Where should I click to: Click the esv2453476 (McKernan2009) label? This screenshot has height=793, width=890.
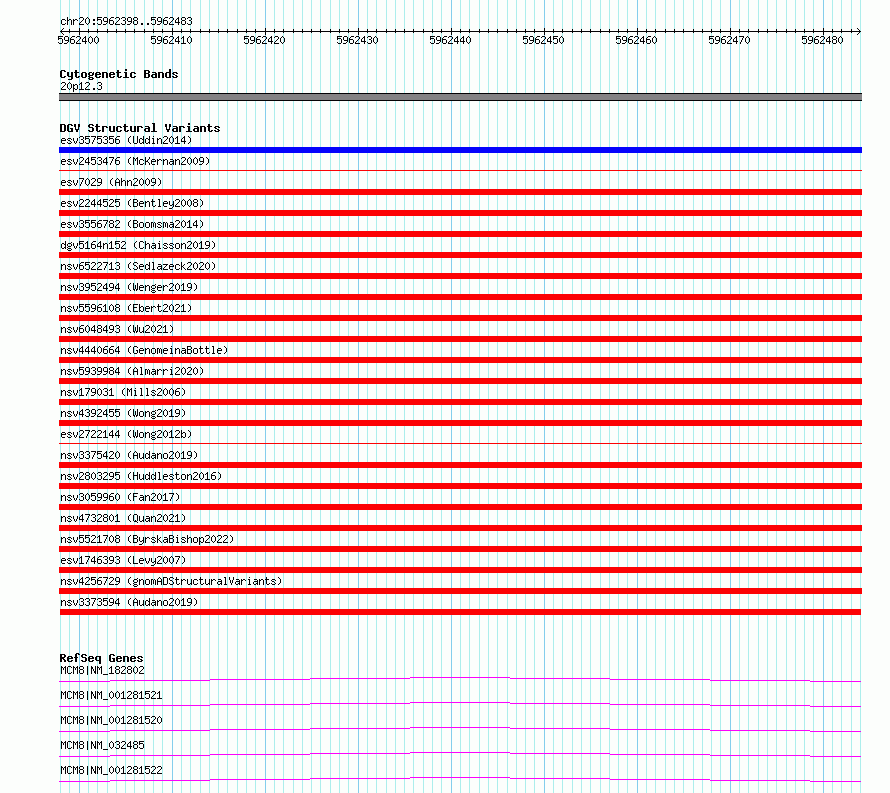135,161
